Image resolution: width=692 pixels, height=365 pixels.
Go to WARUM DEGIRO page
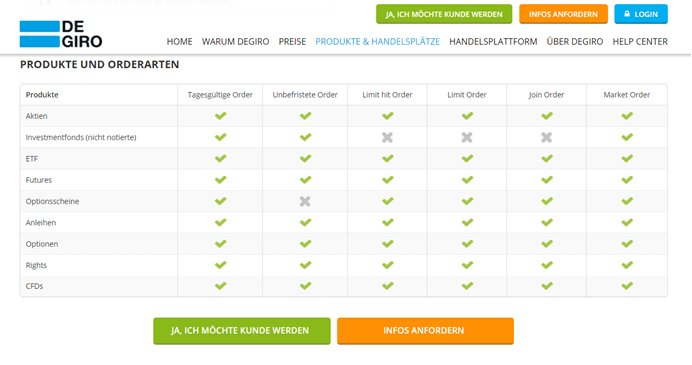click(x=235, y=41)
